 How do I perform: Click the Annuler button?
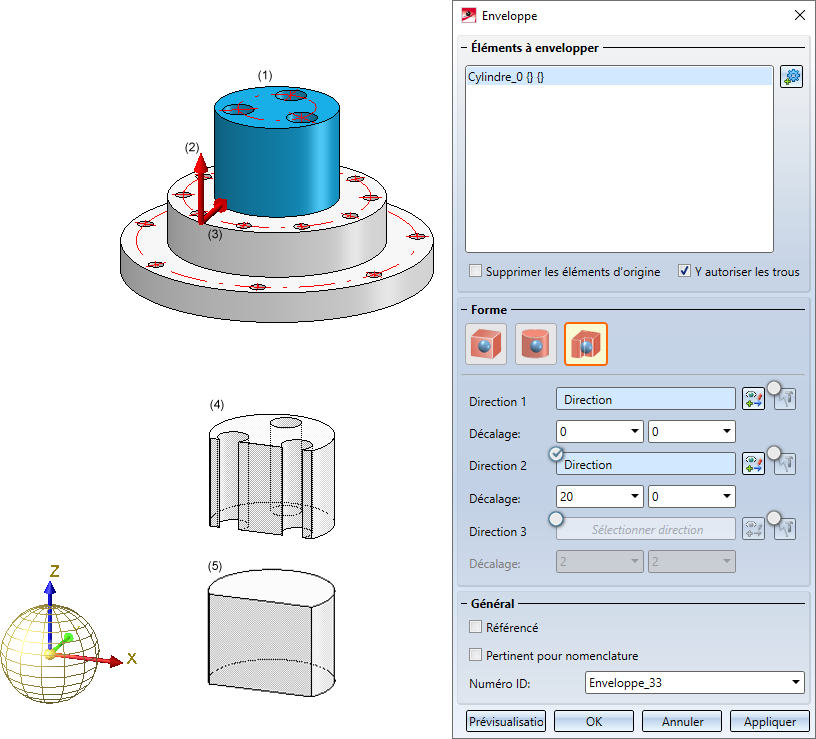682,721
